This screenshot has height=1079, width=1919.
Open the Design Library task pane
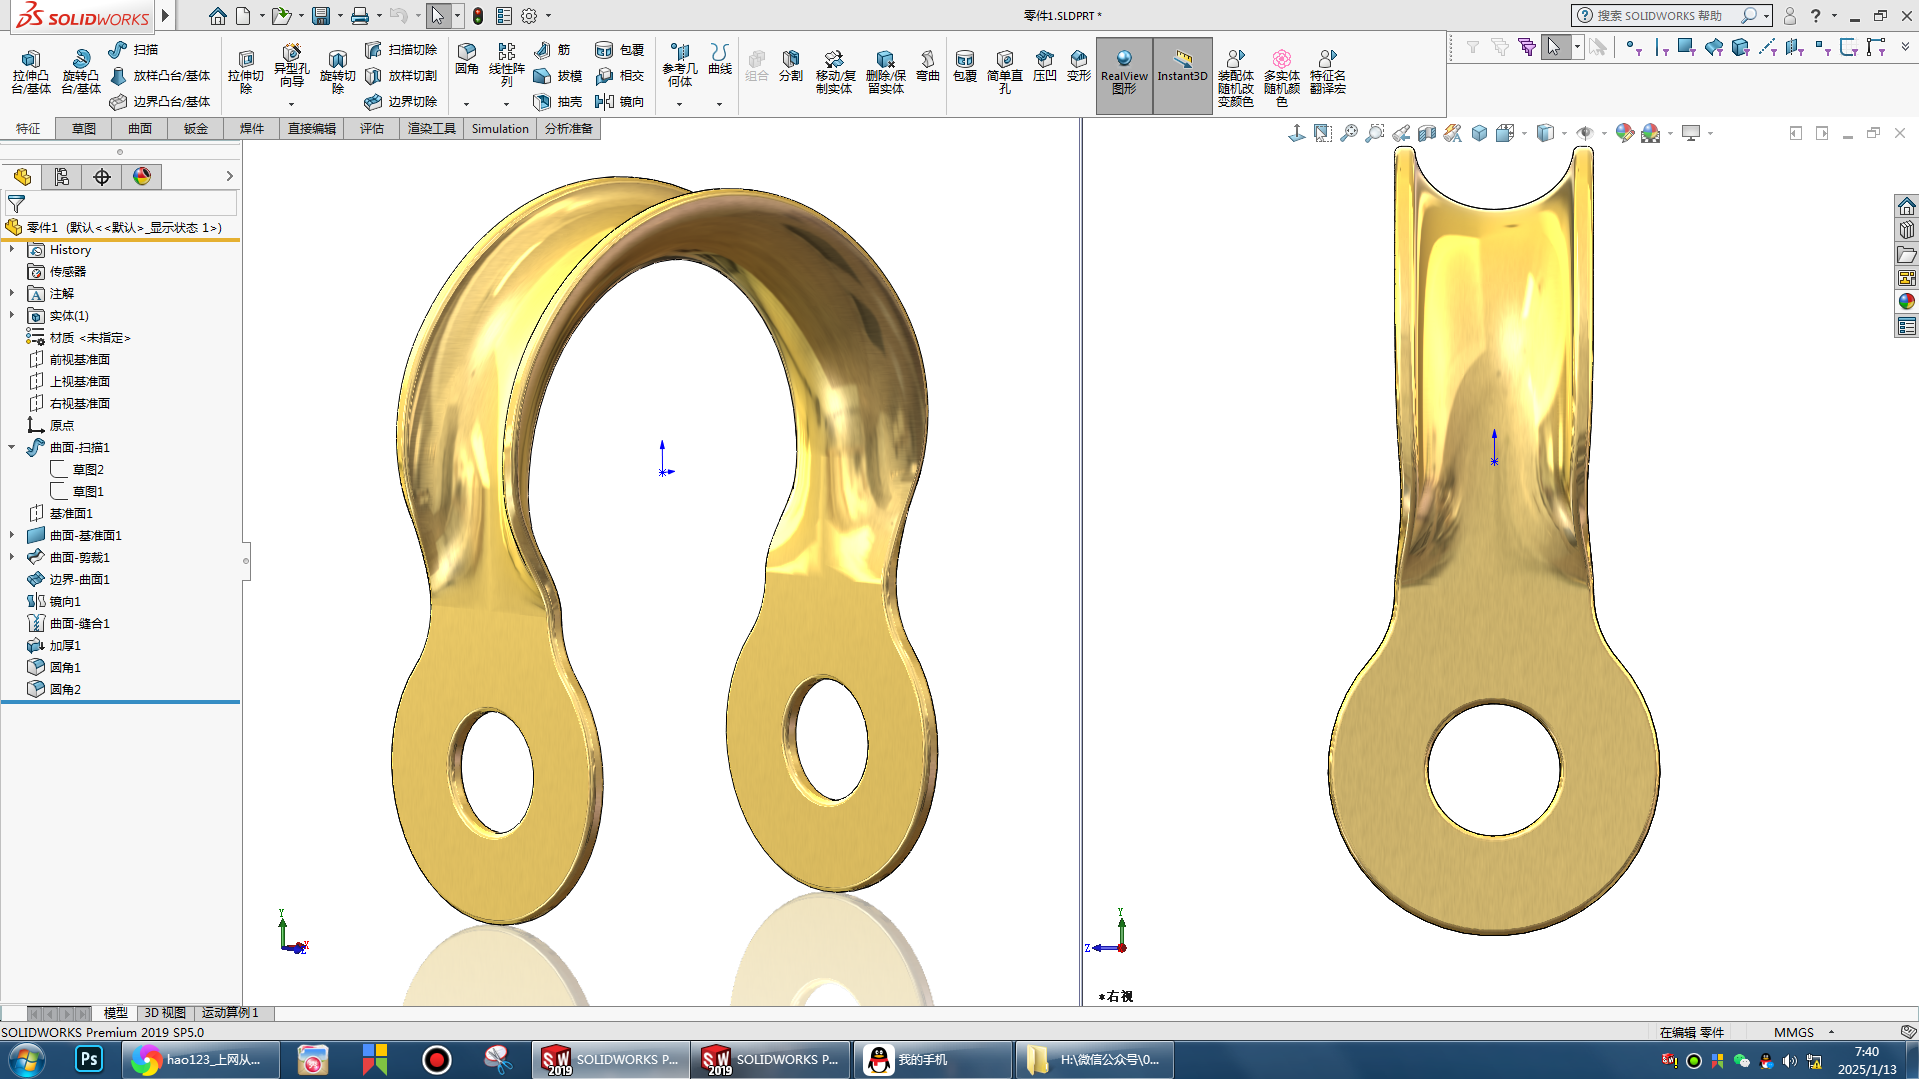coord(1907,230)
